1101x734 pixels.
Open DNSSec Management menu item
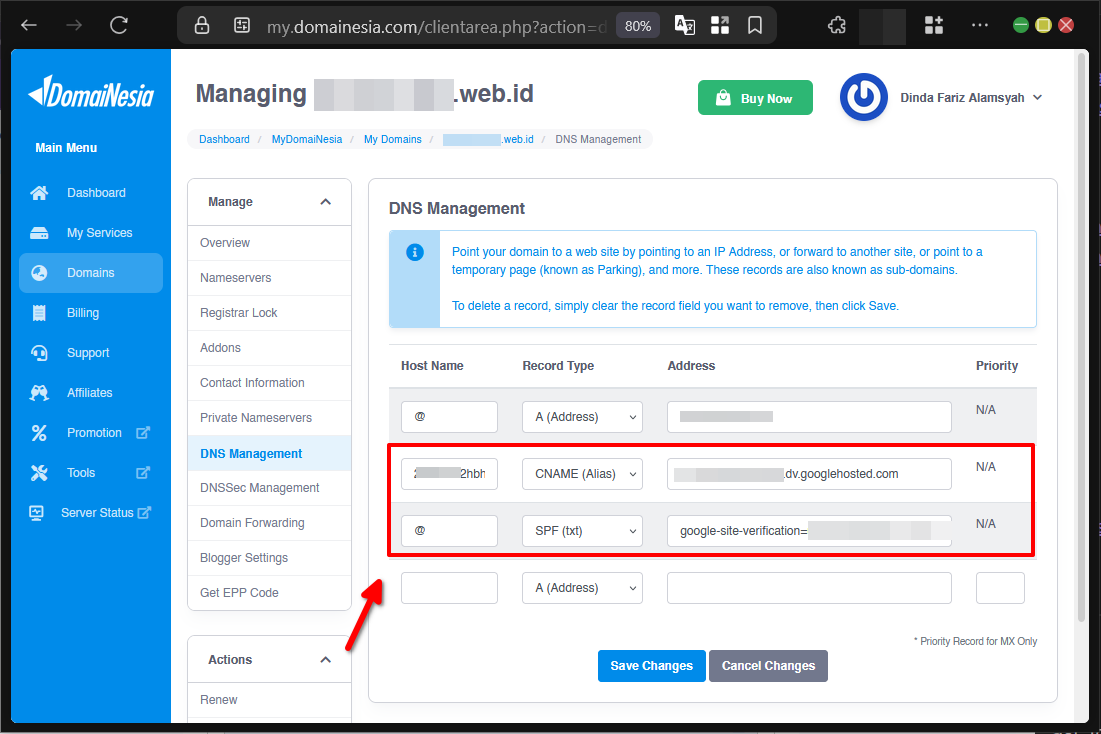[x=270, y=488]
